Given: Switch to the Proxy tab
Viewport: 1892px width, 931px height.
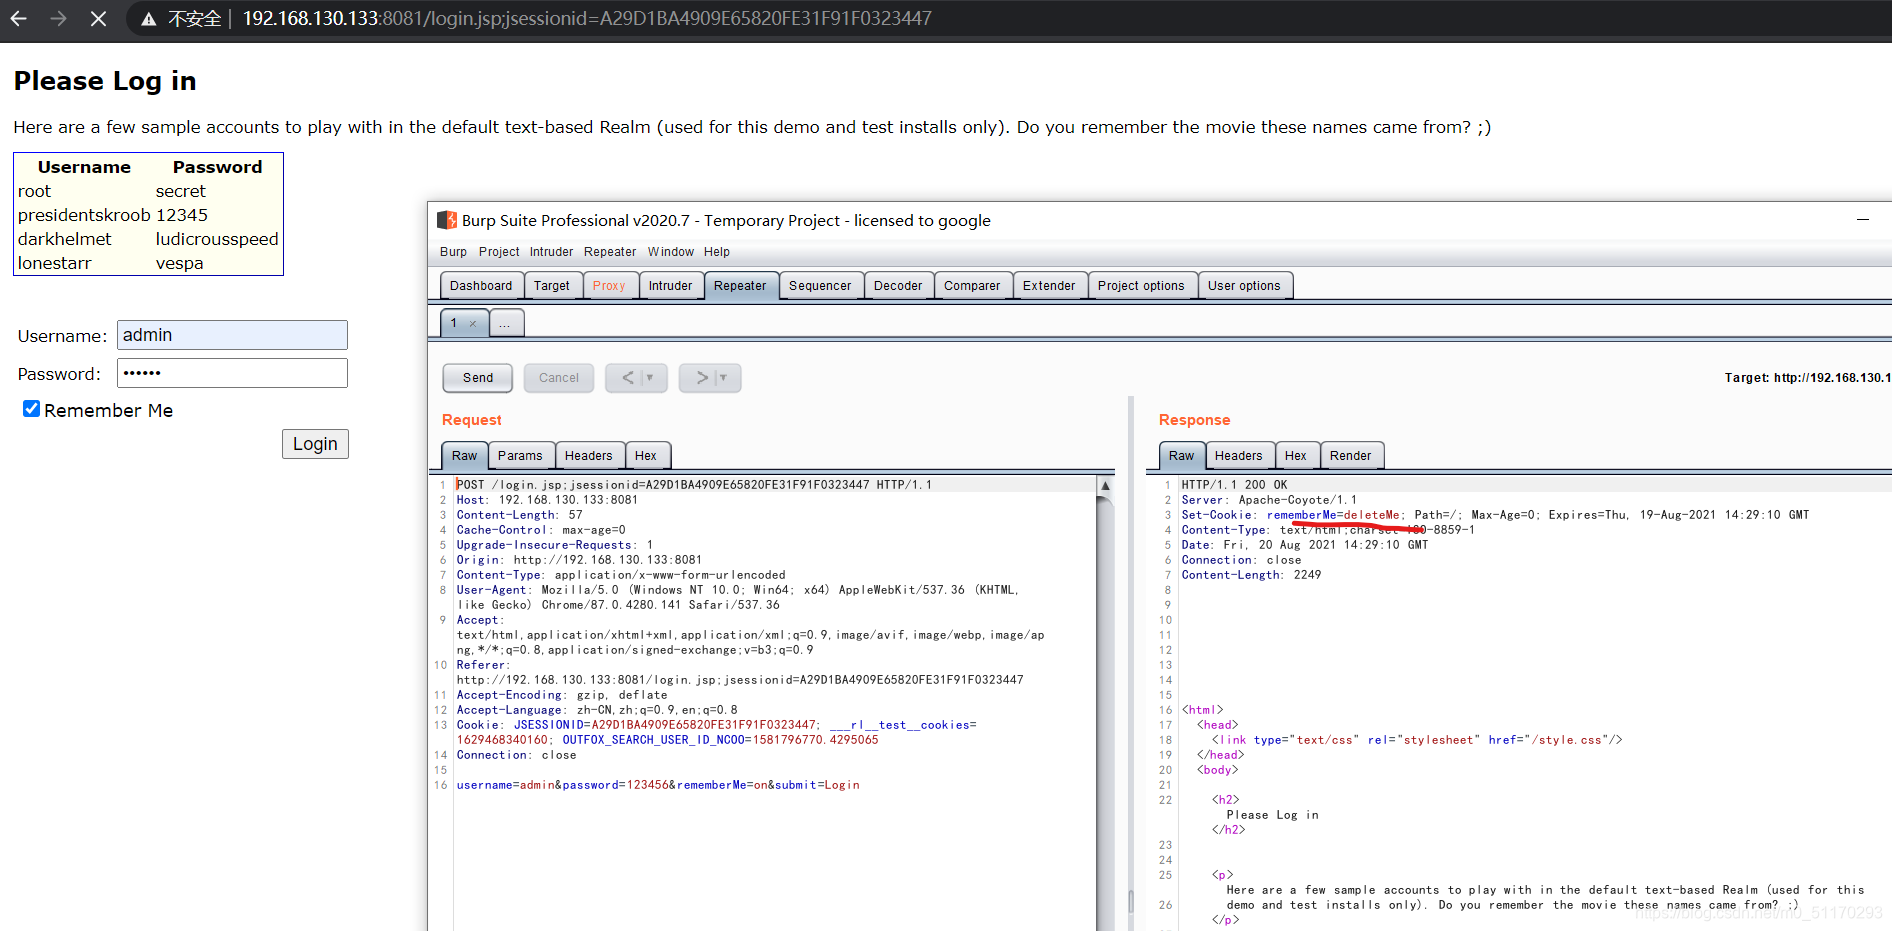Looking at the screenshot, I should 609,286.
